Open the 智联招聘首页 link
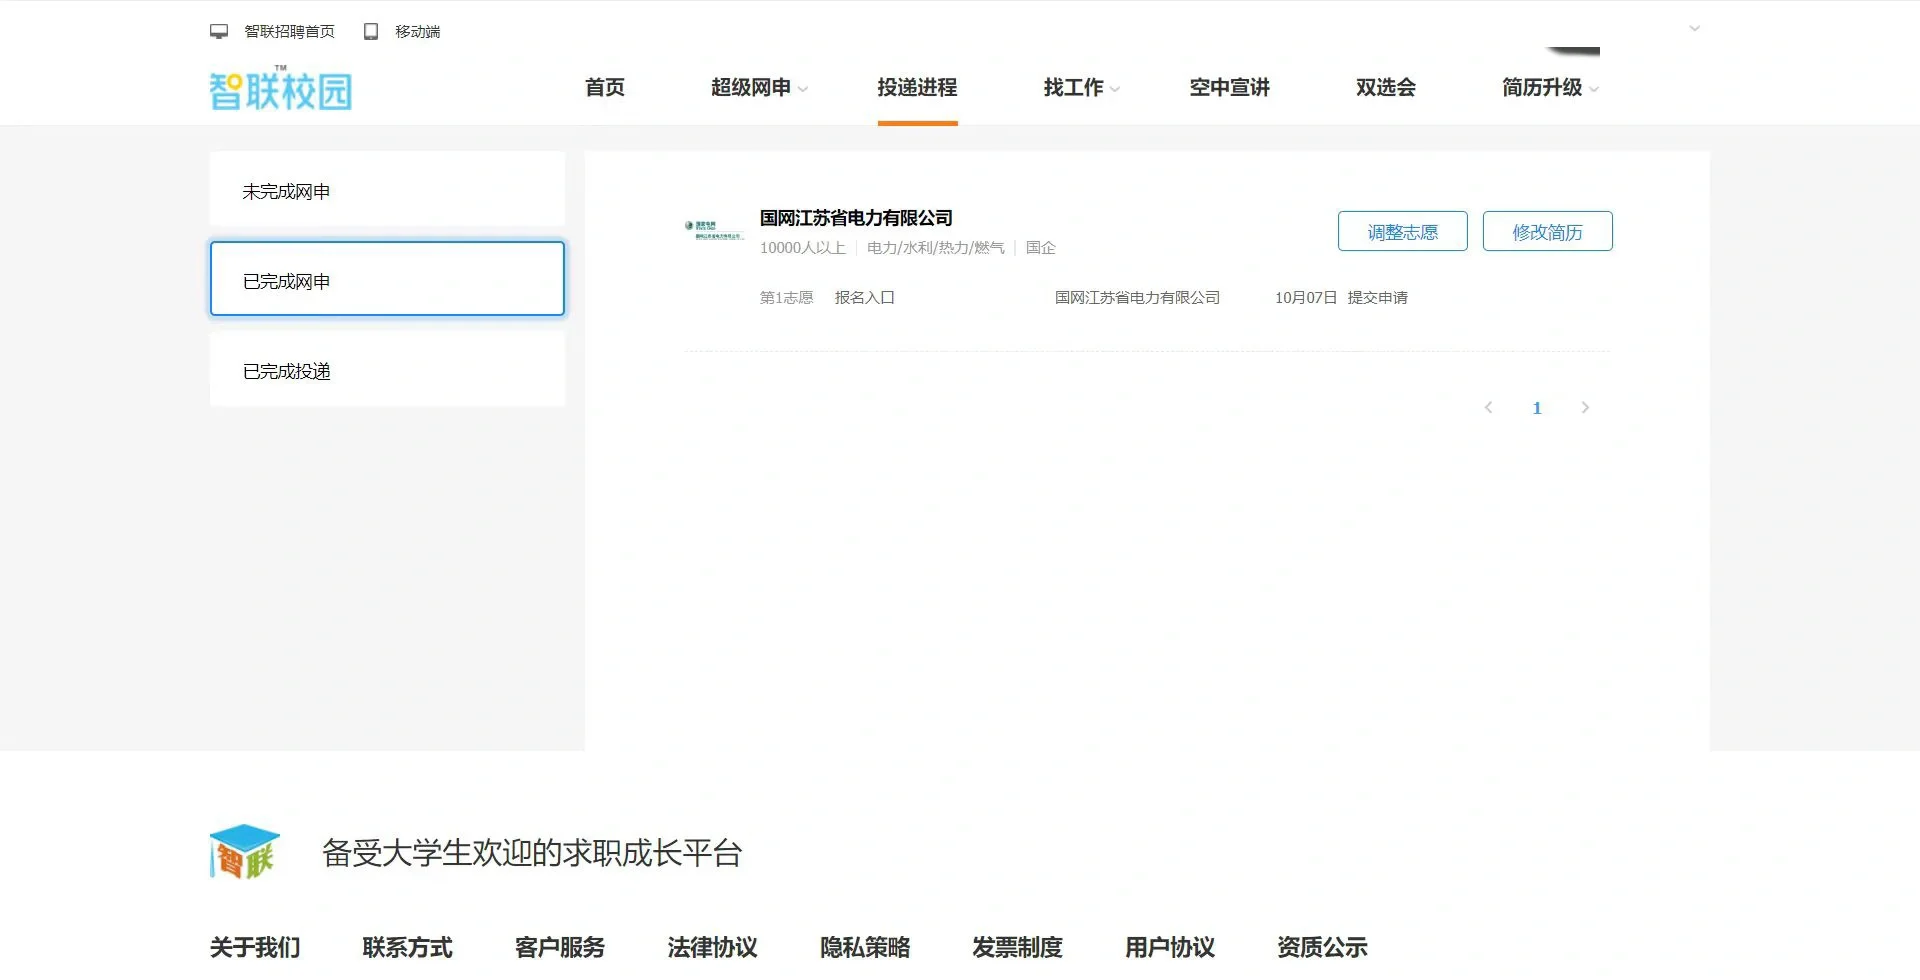 click(x=289, y=32)
